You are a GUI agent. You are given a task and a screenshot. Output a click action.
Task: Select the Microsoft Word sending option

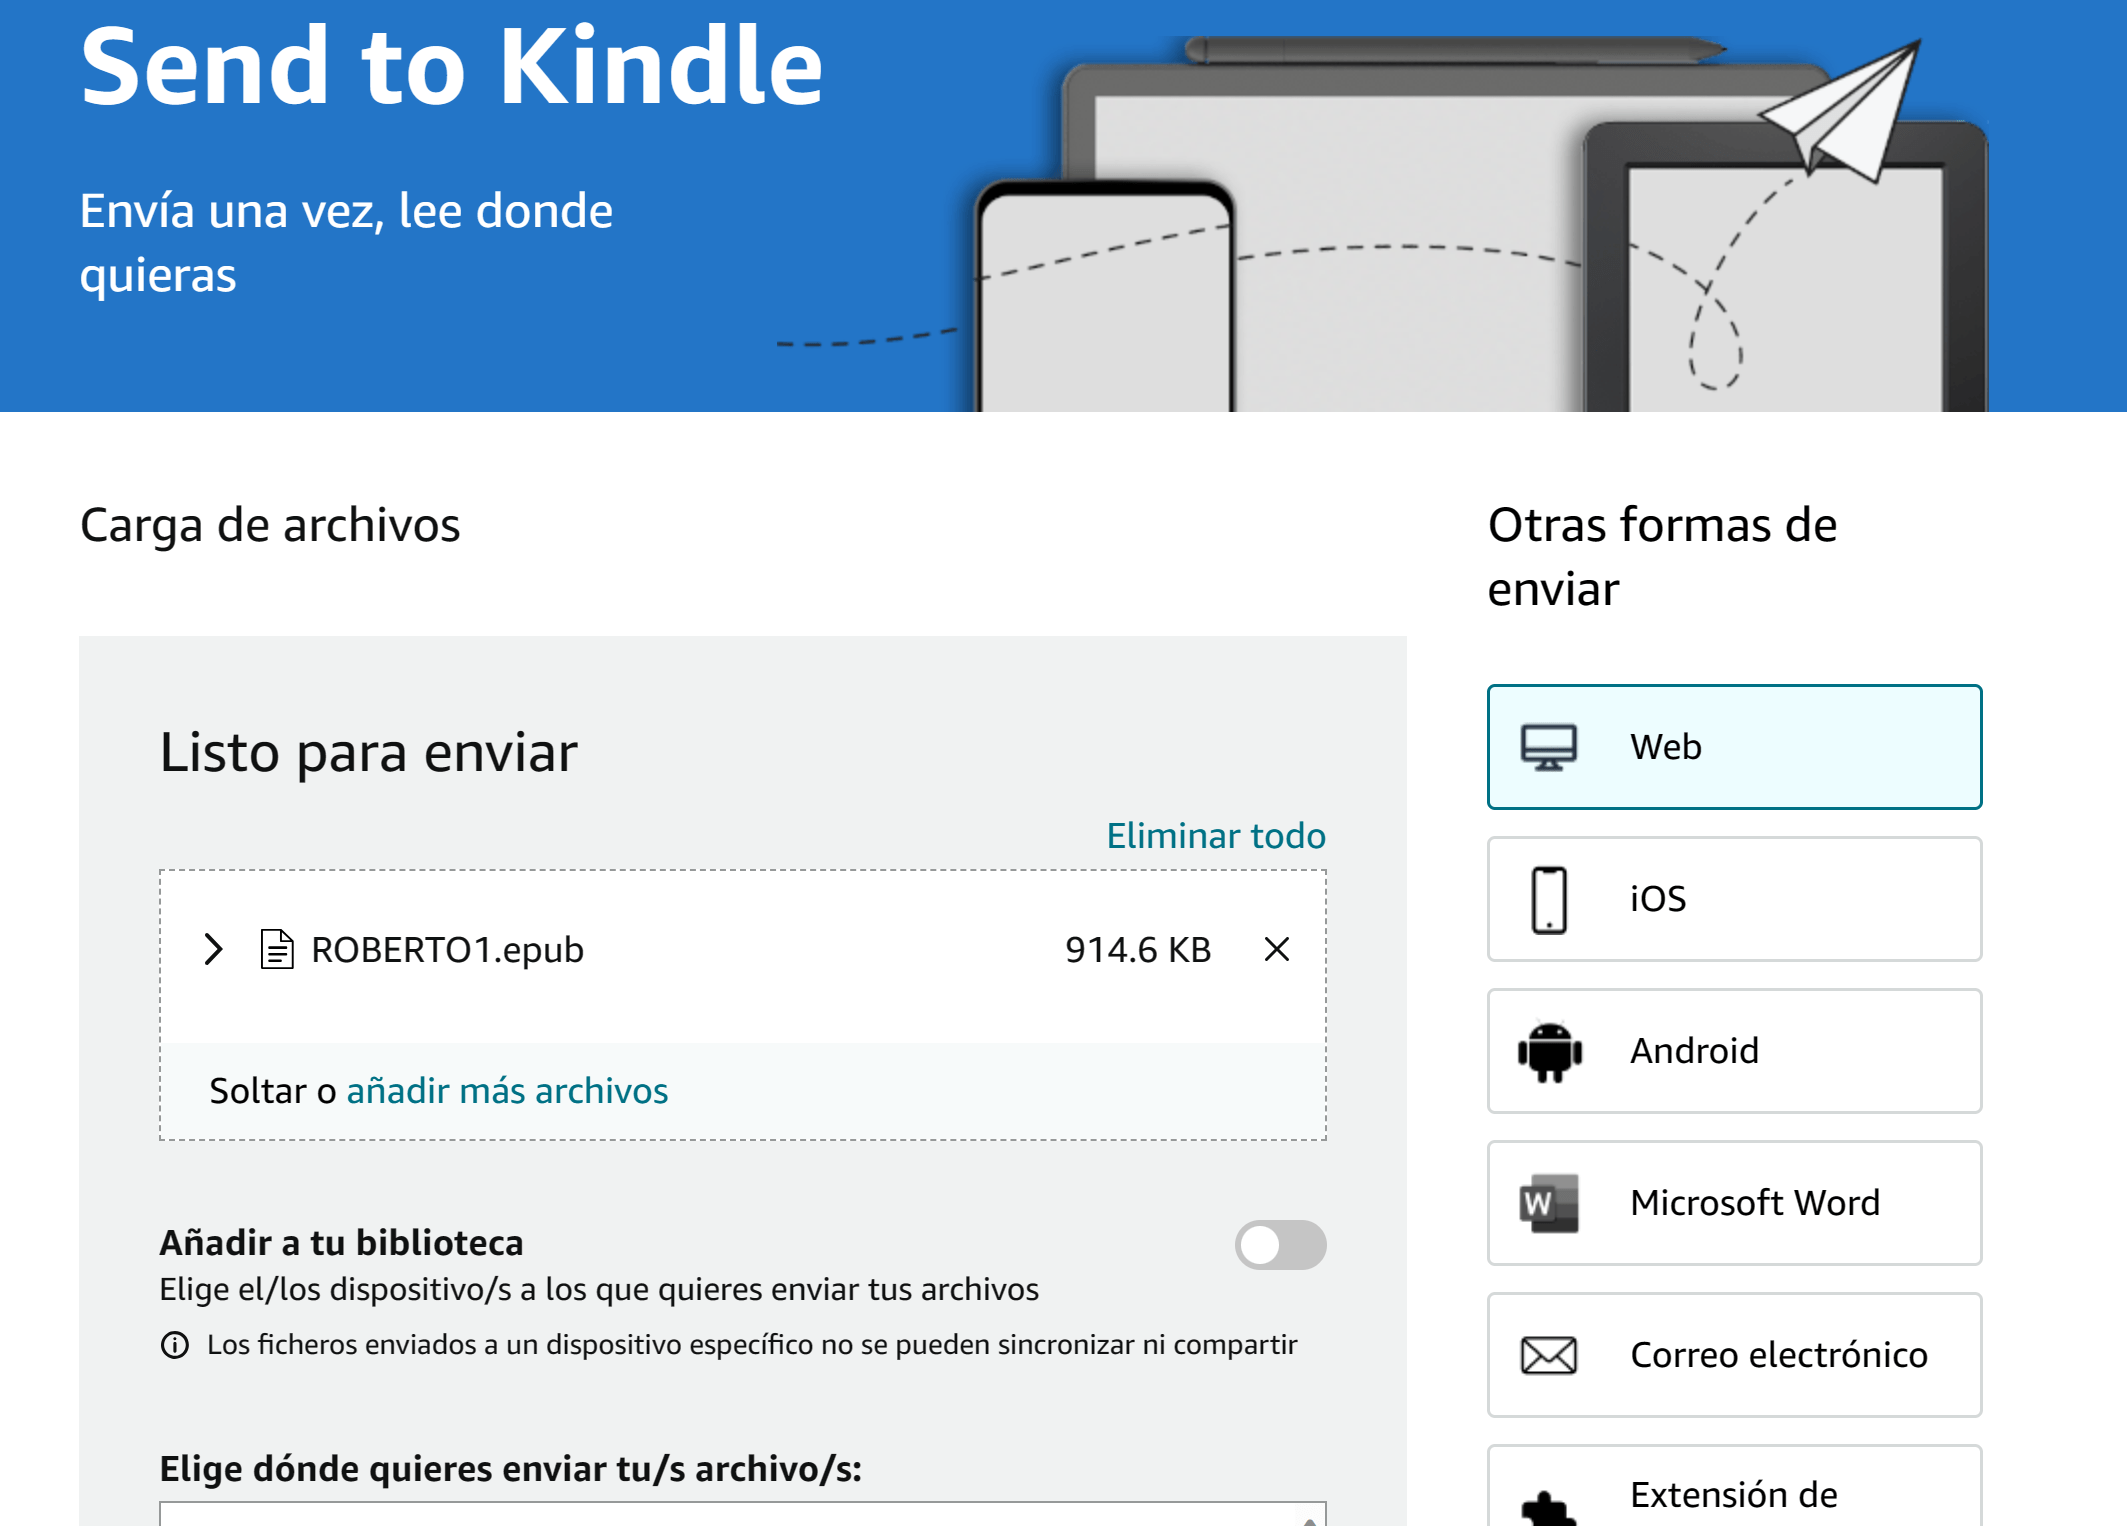point(1734,1203)
